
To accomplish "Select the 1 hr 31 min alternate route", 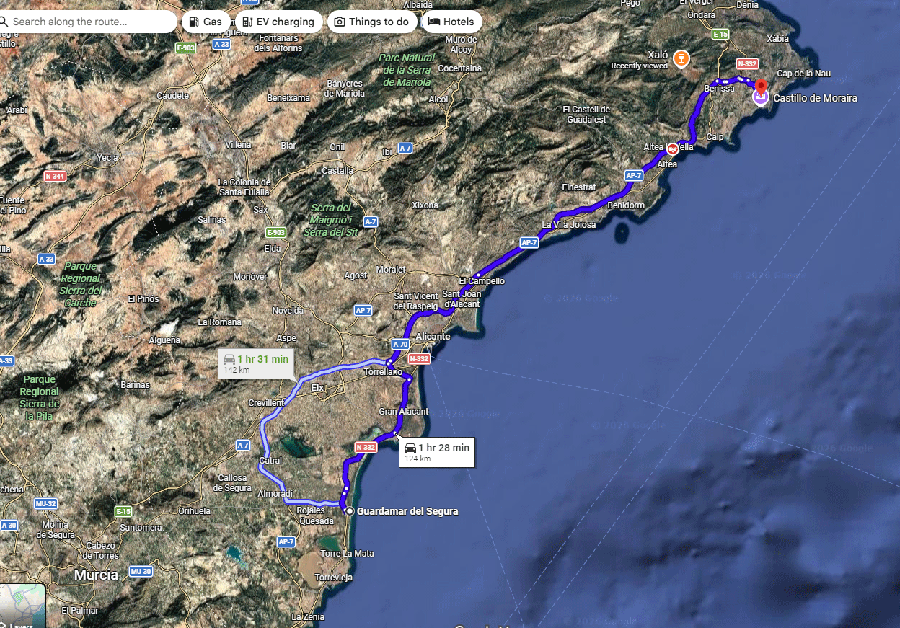I will coord(256,363).
